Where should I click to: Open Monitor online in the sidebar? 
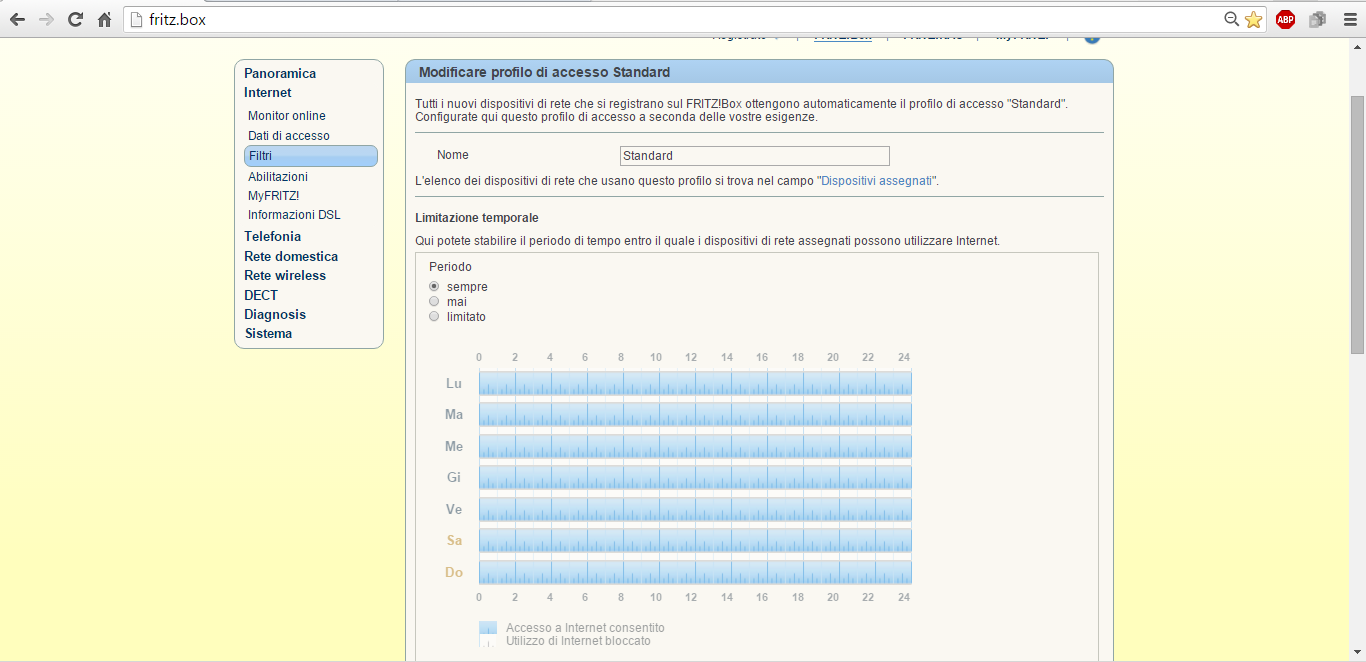click(x=287, y=116)
